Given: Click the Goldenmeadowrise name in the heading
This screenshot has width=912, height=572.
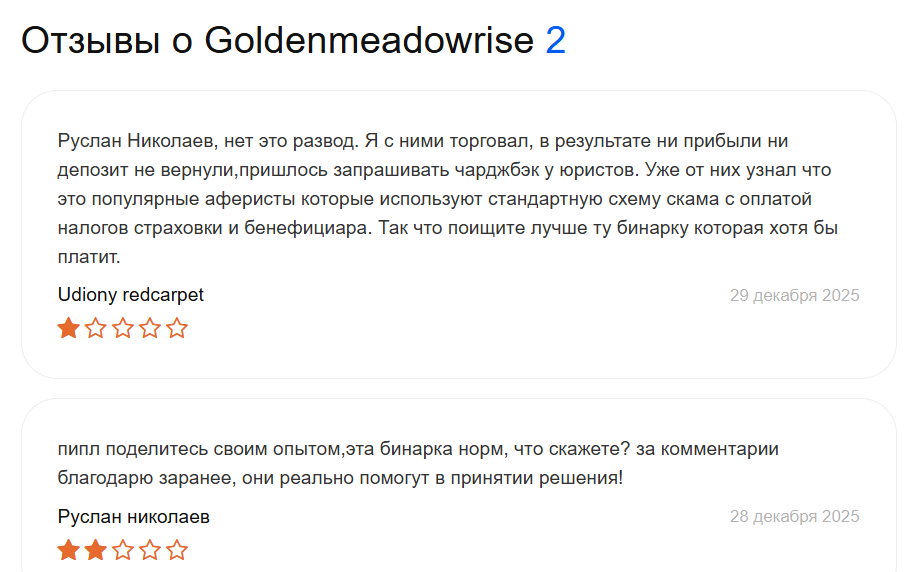Looking at the screenshot, I should 369,41.
